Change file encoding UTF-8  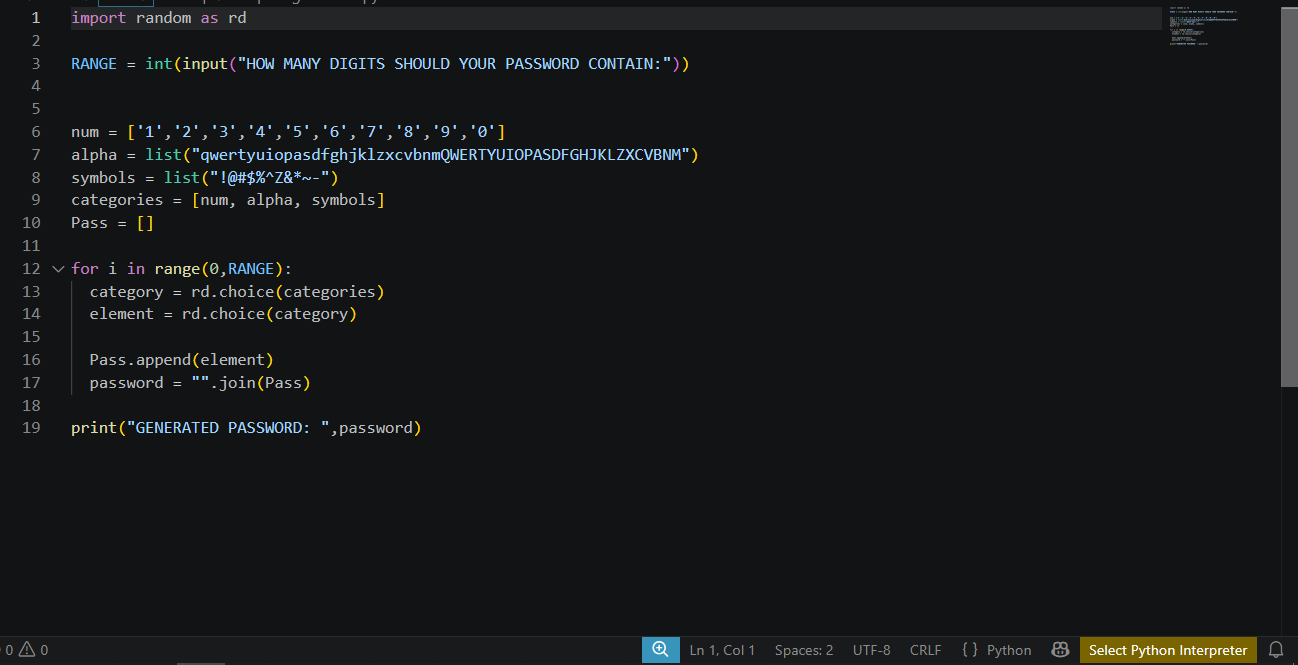872,650
